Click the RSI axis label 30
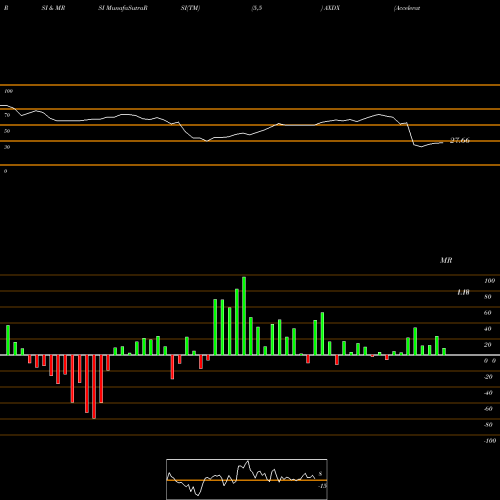 point(7,147)
